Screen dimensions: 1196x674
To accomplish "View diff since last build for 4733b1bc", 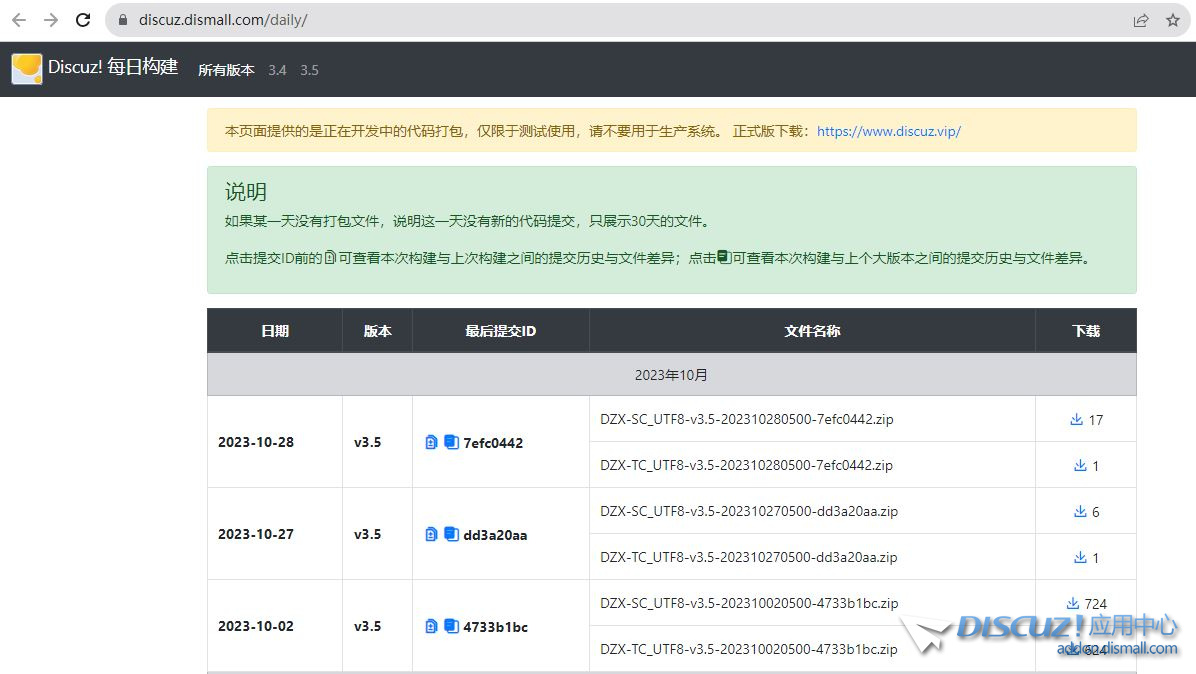I will (431, 627).
